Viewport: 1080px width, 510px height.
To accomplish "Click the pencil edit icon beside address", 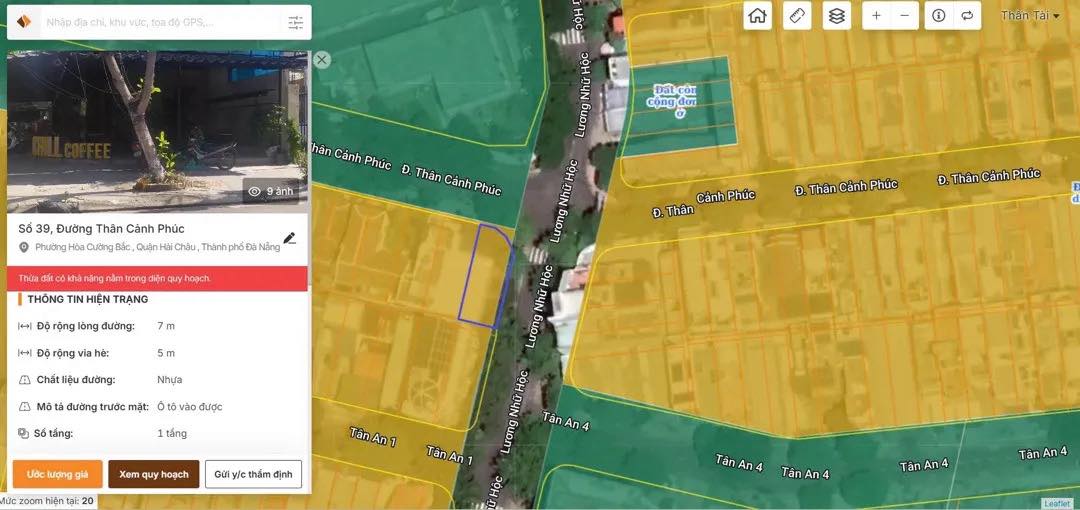I will click(289, 238).
